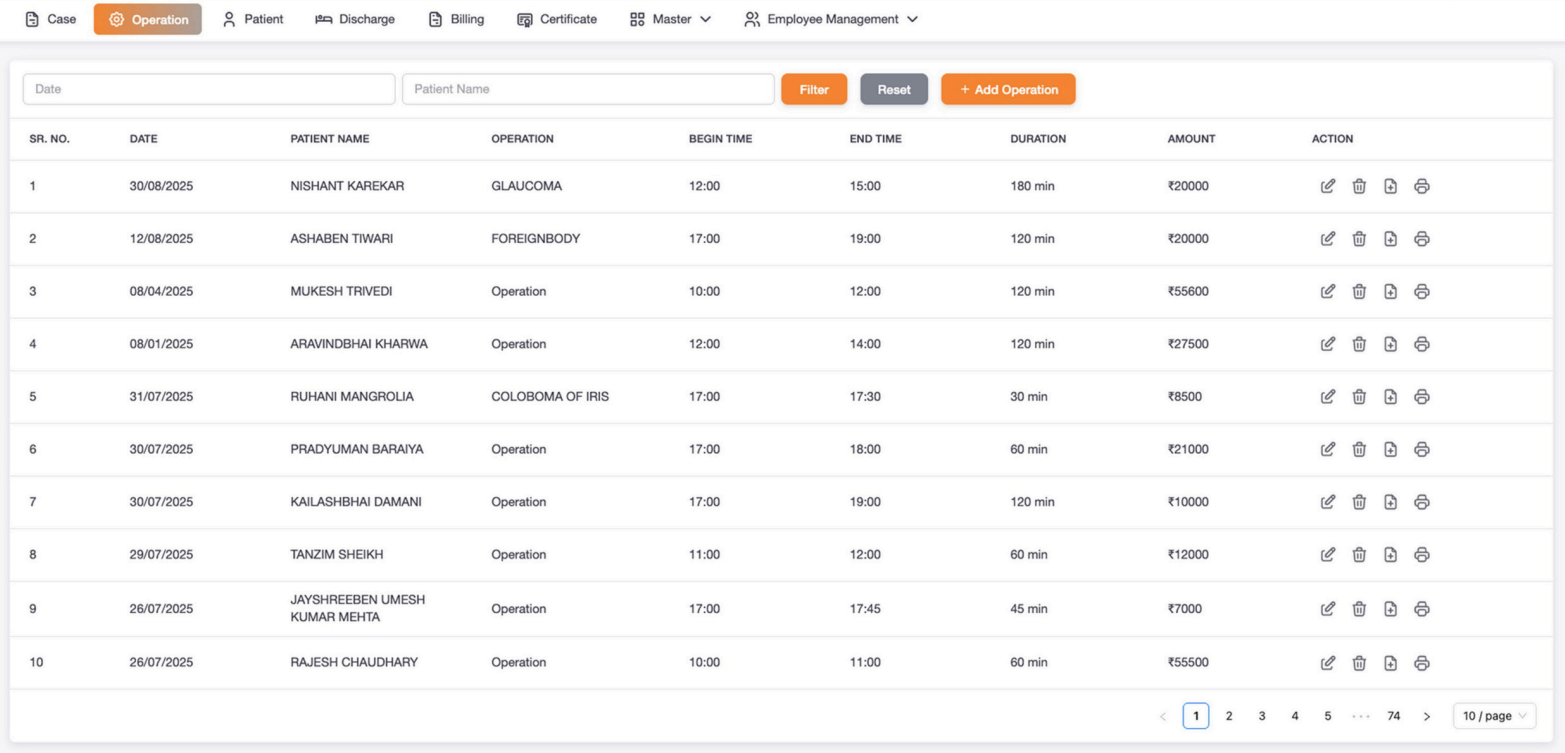Edit Nishant Karekar's operation record

pyautogui.click(x=1327, y=186)
